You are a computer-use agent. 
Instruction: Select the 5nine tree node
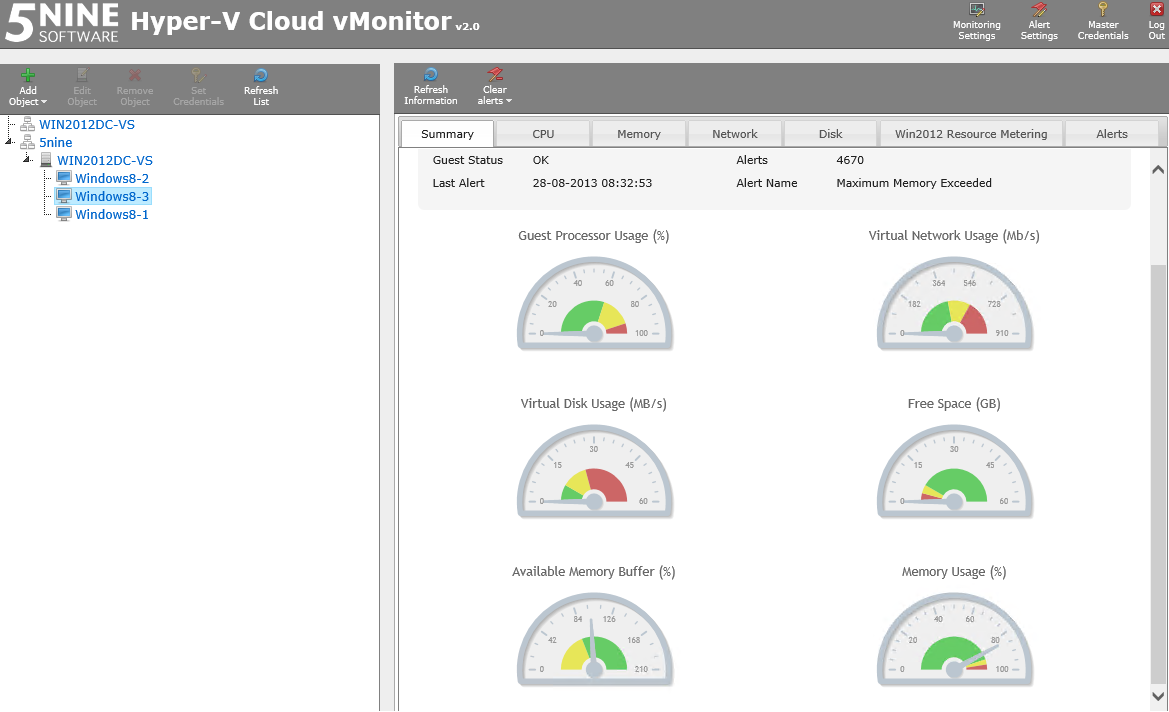coord(56,142)
